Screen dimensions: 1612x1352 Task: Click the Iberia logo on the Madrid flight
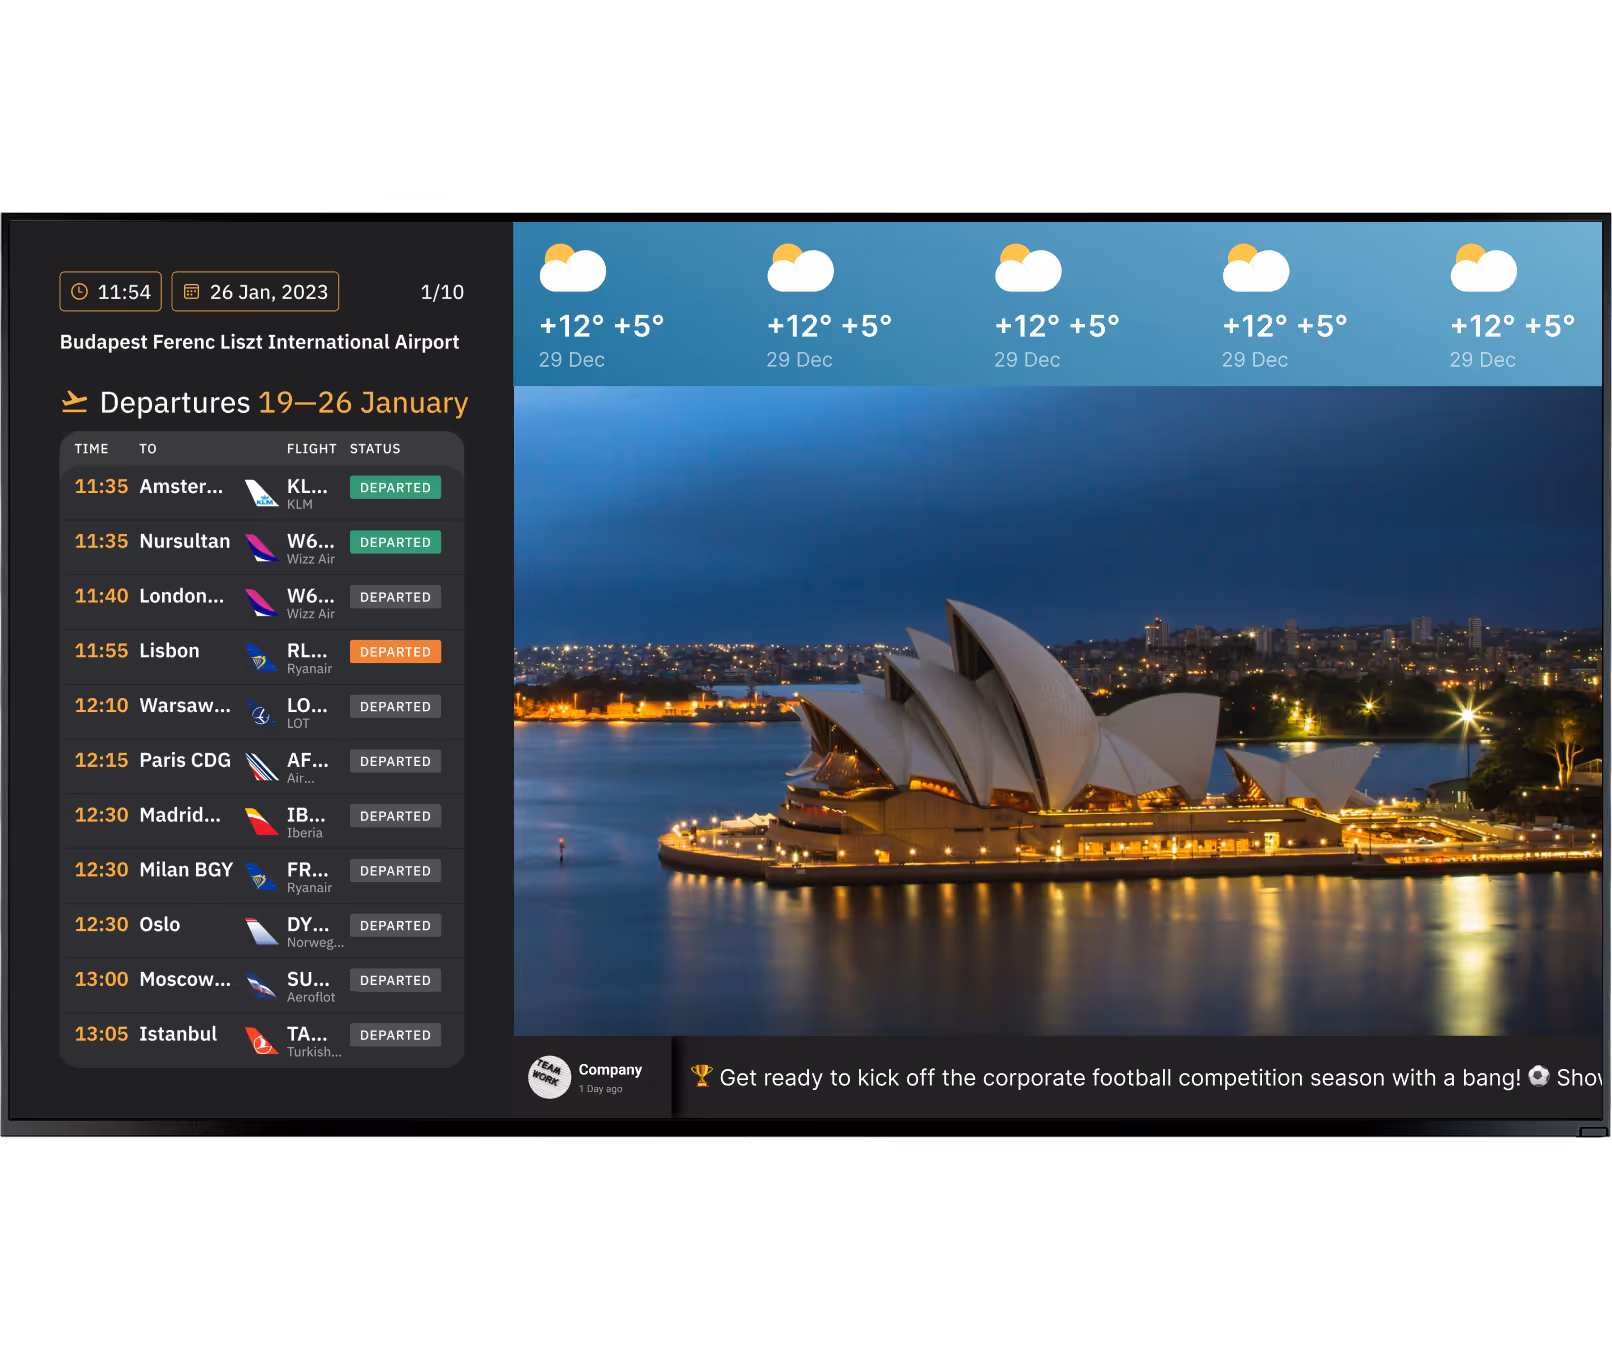click(262, 821)
